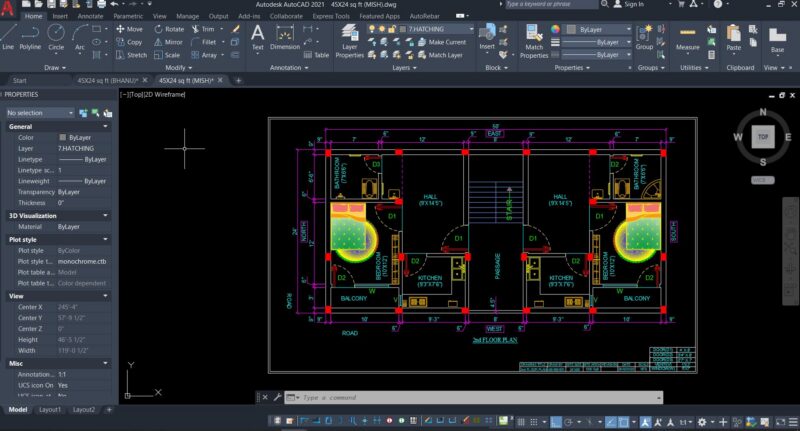Use the Copy tool in Modify
The image size is (800, 431).
click(129, 42)
